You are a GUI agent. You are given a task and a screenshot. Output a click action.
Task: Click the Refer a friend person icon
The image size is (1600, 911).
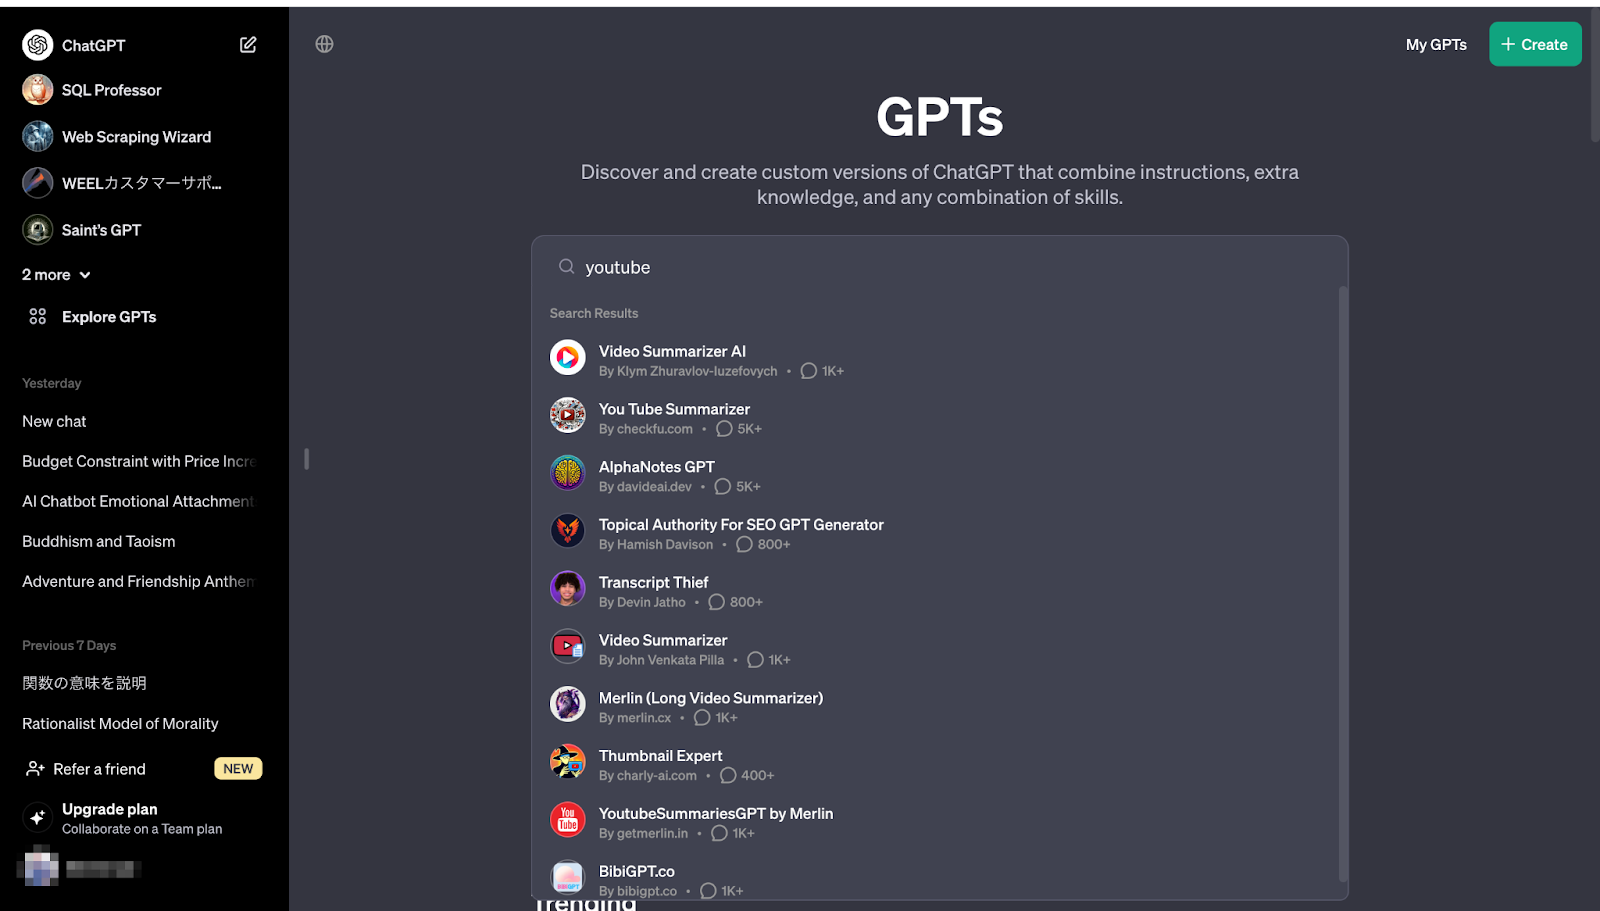[35, 768]
